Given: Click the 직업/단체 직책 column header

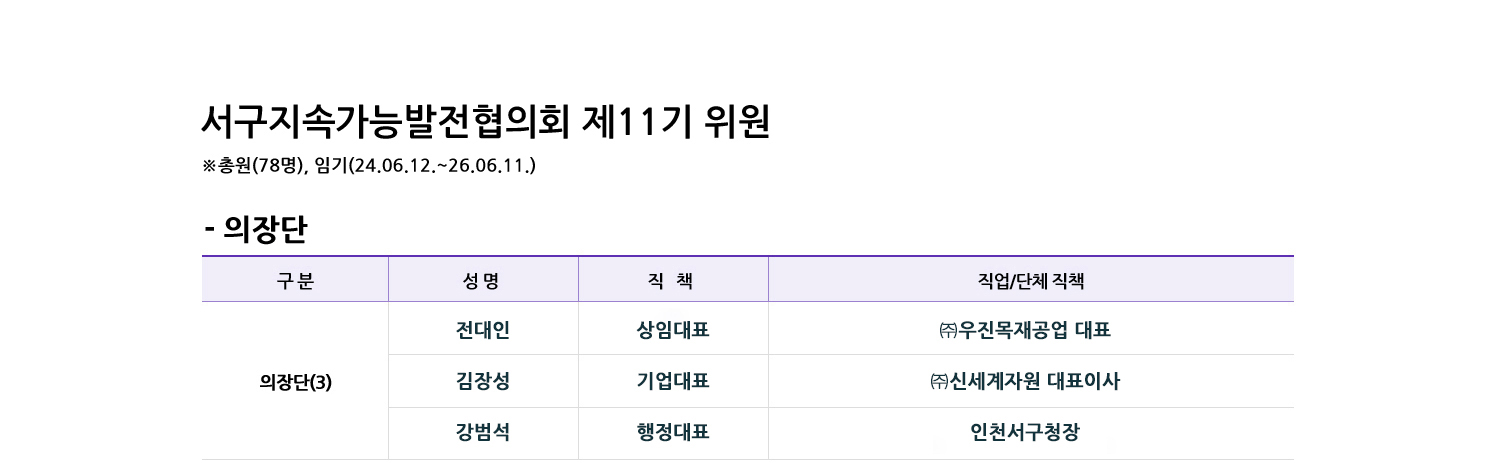Looking at the screenshot, I should coord(1031,281).
